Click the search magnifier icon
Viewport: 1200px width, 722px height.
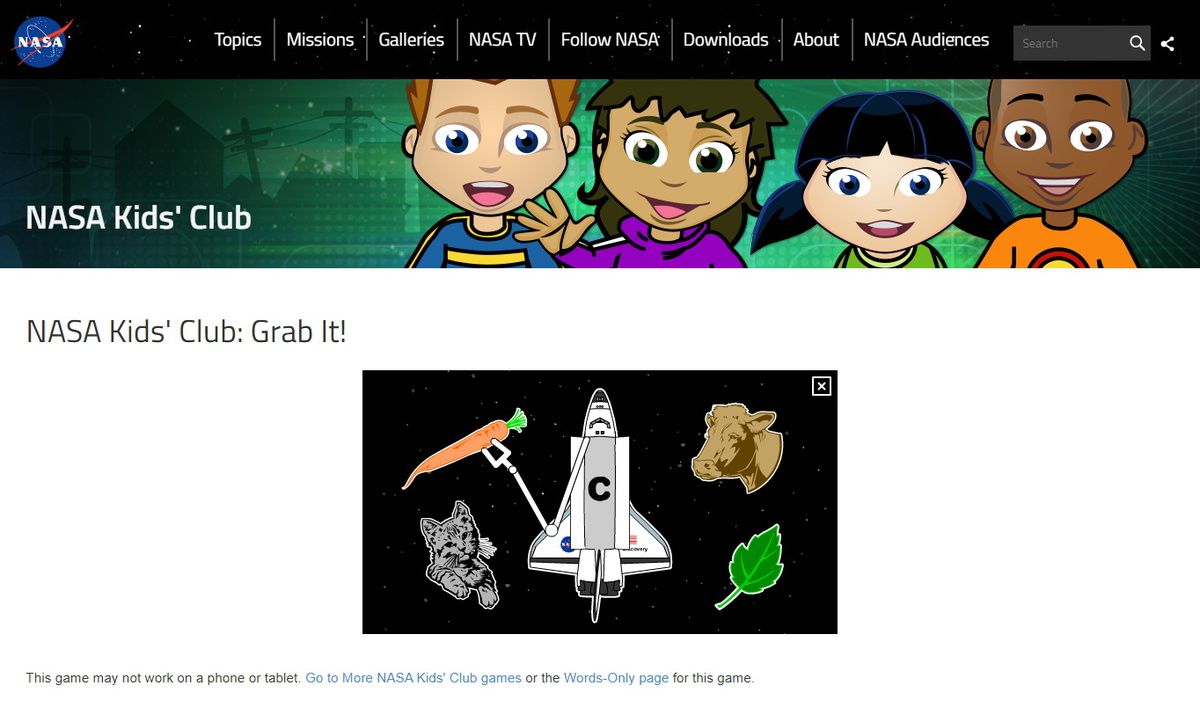(1137, 43)
